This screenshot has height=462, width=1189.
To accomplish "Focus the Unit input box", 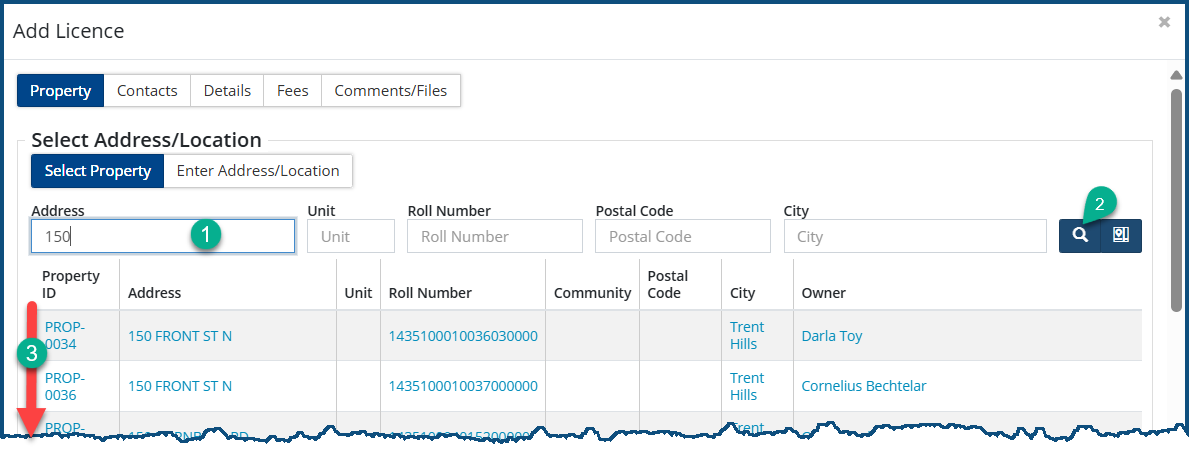I will coord(350,237).
